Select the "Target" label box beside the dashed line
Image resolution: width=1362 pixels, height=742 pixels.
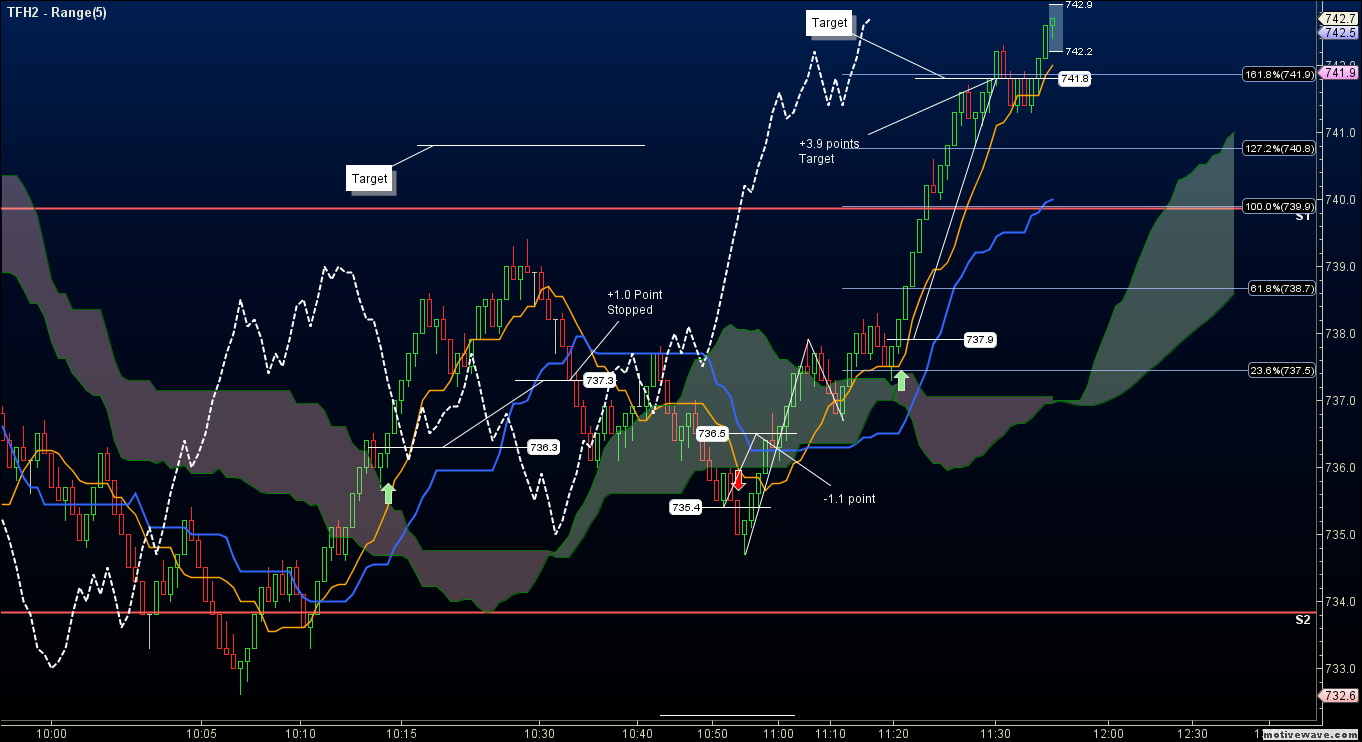click(x=829, y=23)
